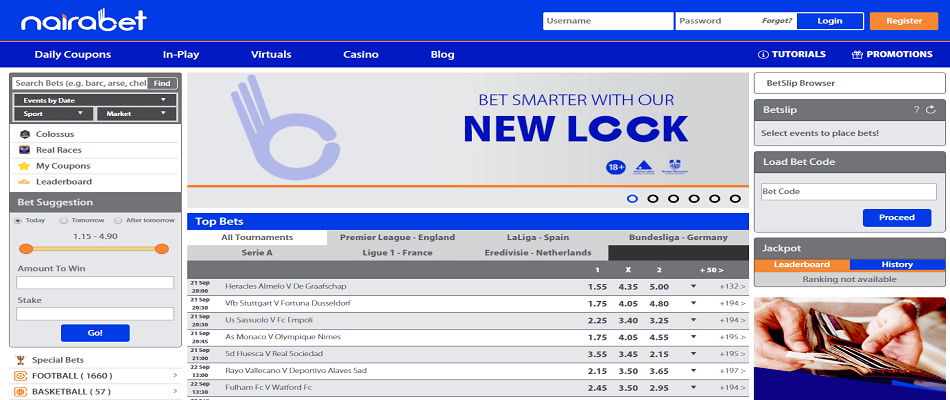The width and height of the screenshot is (950, 400).
Task: Click the Colossus icon in sidebar
Action: pos(24,134)
